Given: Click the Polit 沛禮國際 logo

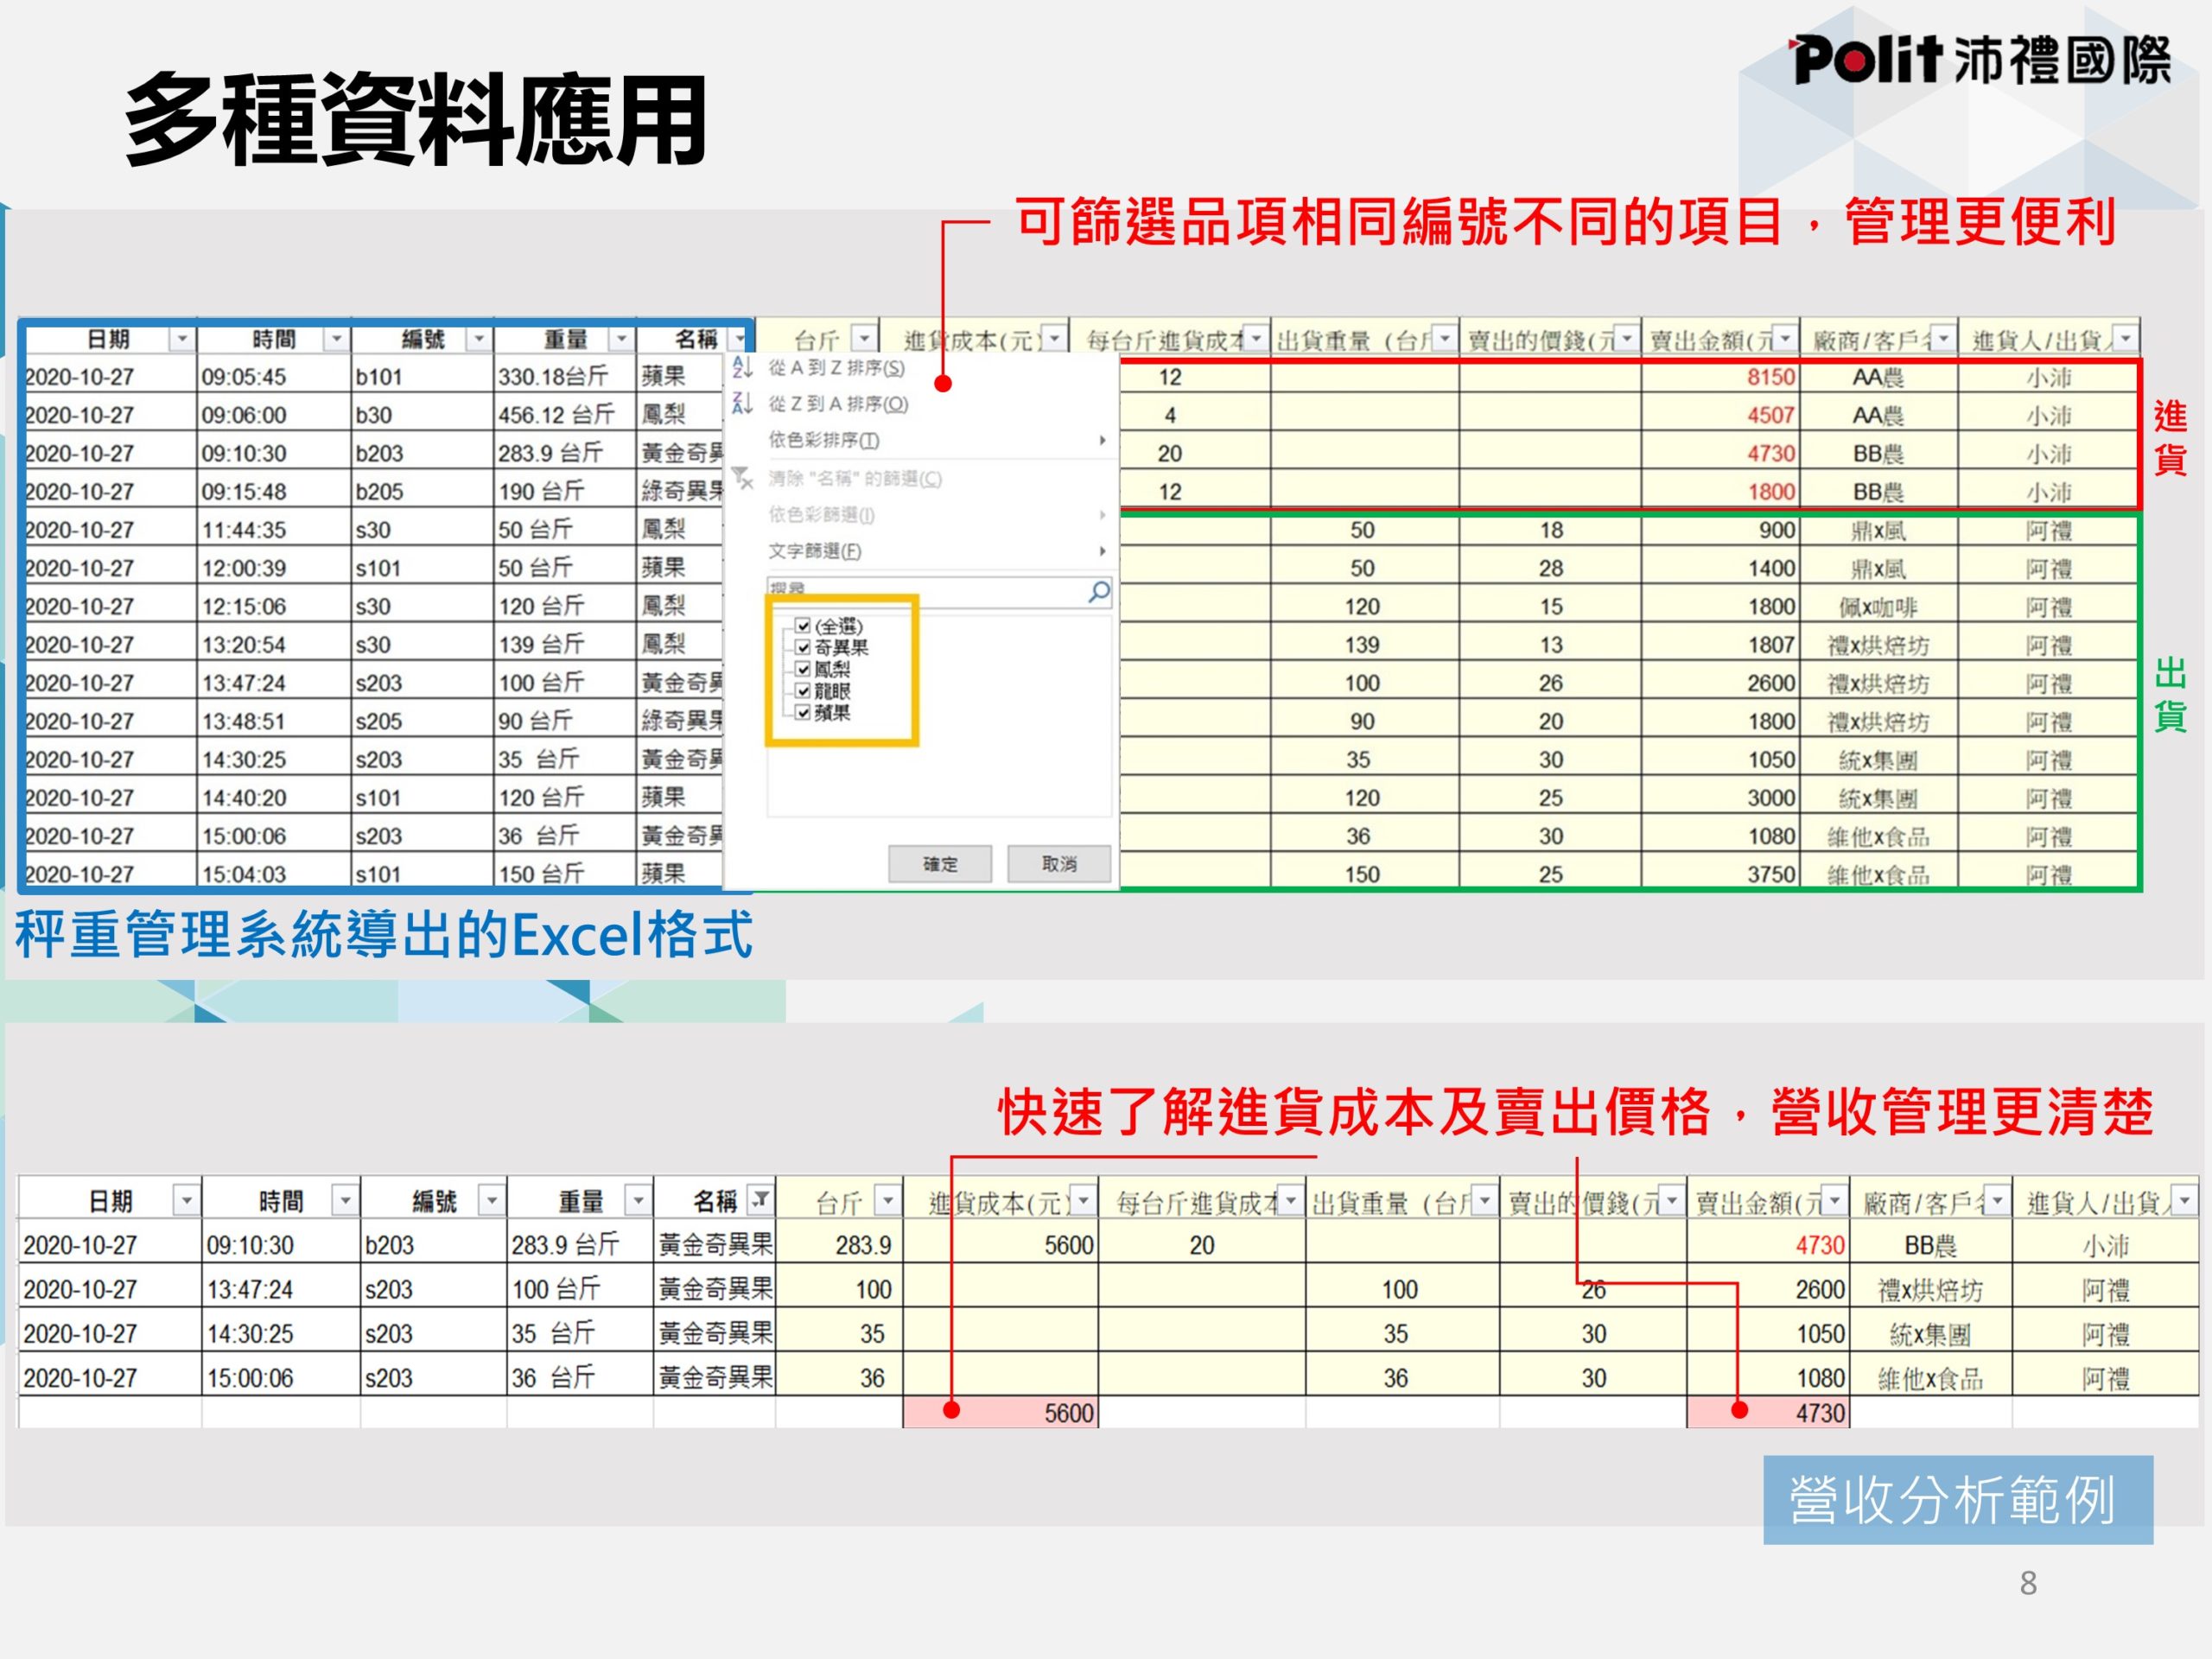Looking at the screenshot, I should [x=1979, y=60].
